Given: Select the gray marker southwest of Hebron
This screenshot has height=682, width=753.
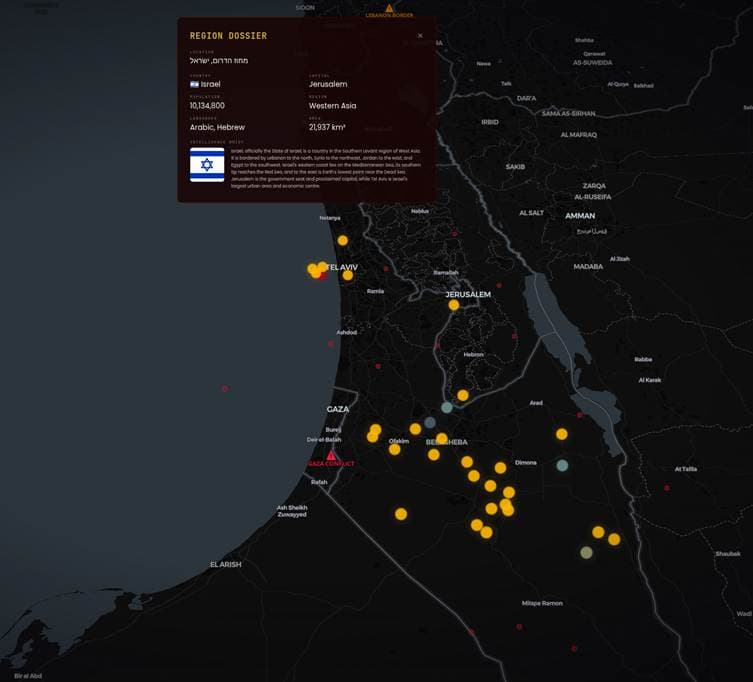Looking at the screenshot, I should [447, 408].
